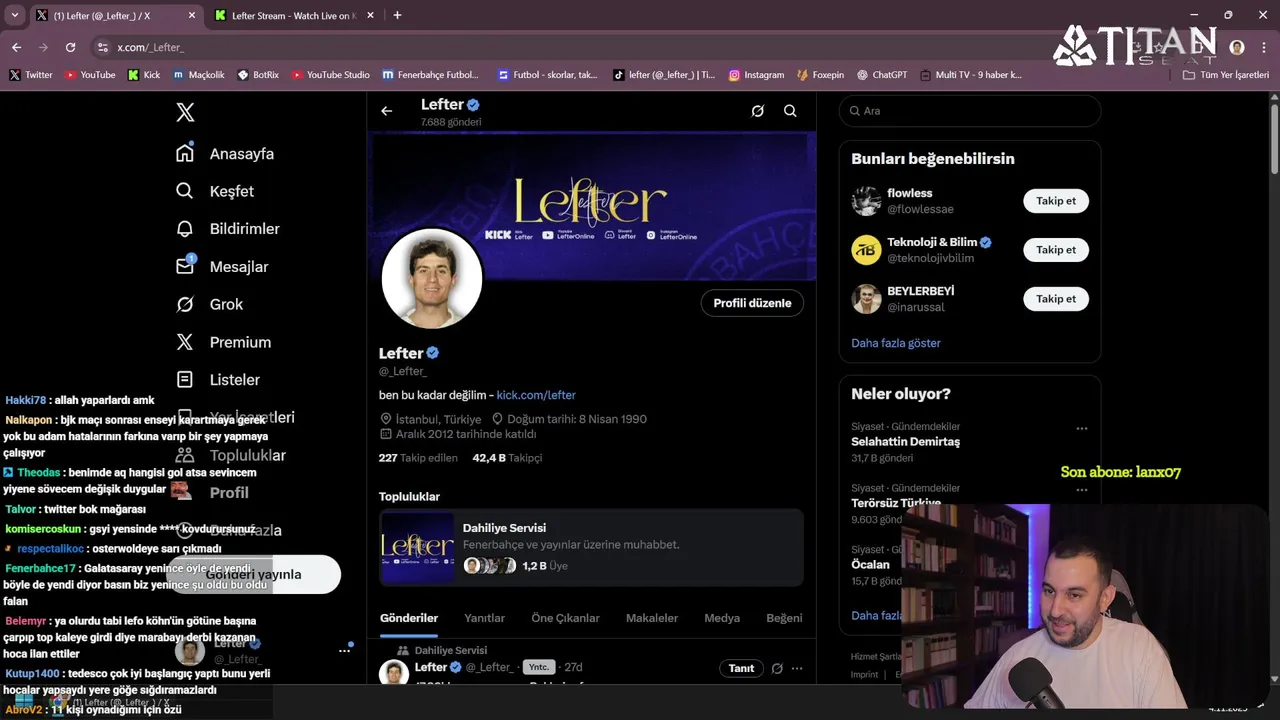The height and width of the screenshot is (720, 1280).
Task: Click Grok icon on the post
Action: coord(777,668)
